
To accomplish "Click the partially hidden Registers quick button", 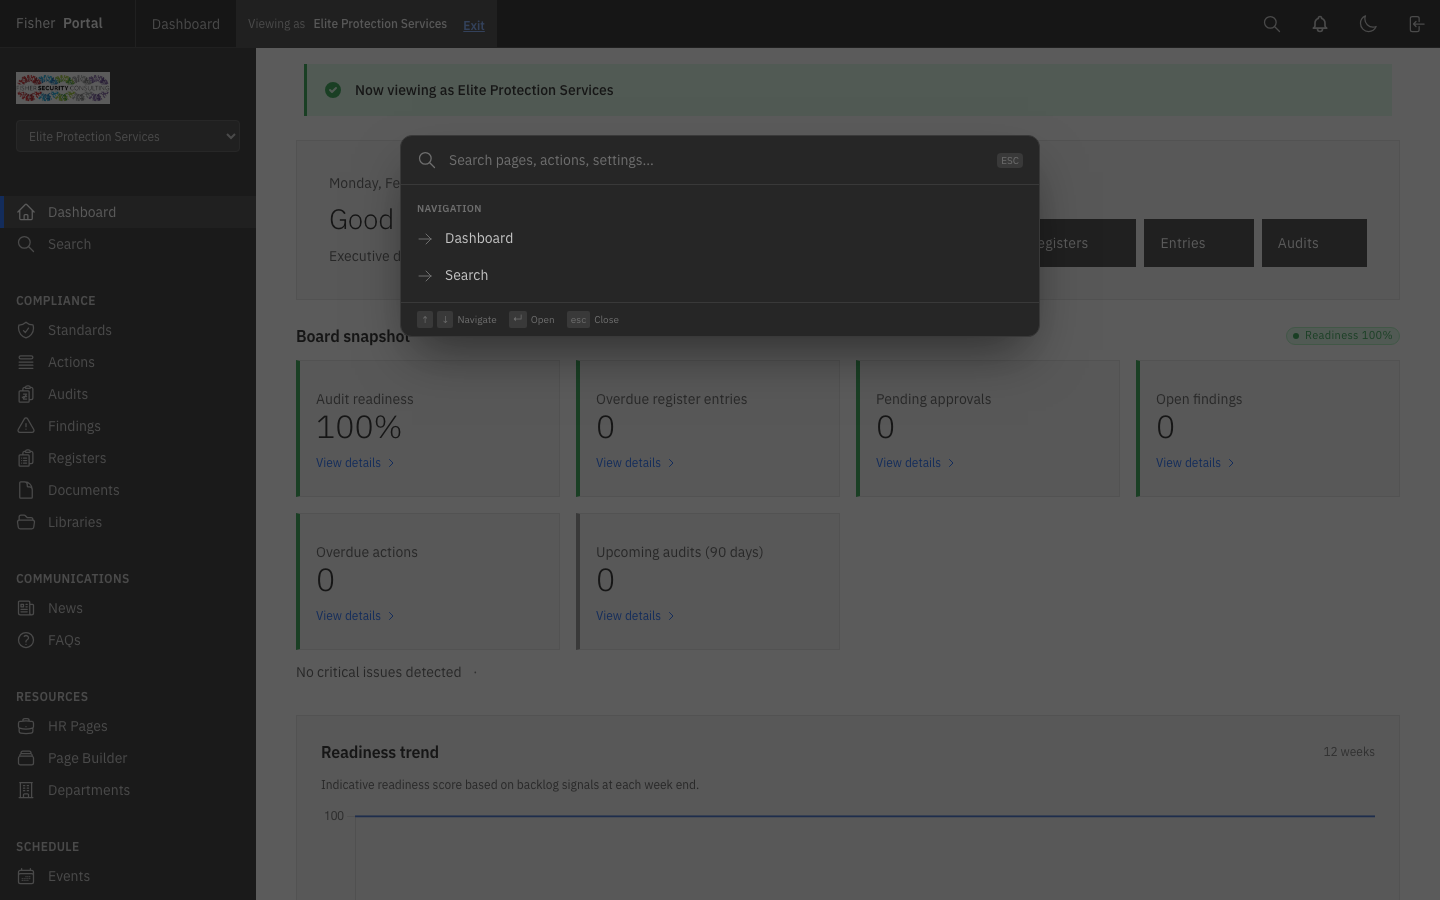I will point(1087,243).
